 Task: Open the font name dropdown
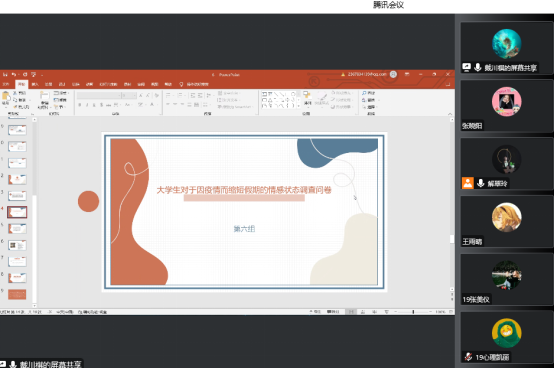[x=99, y=96]
